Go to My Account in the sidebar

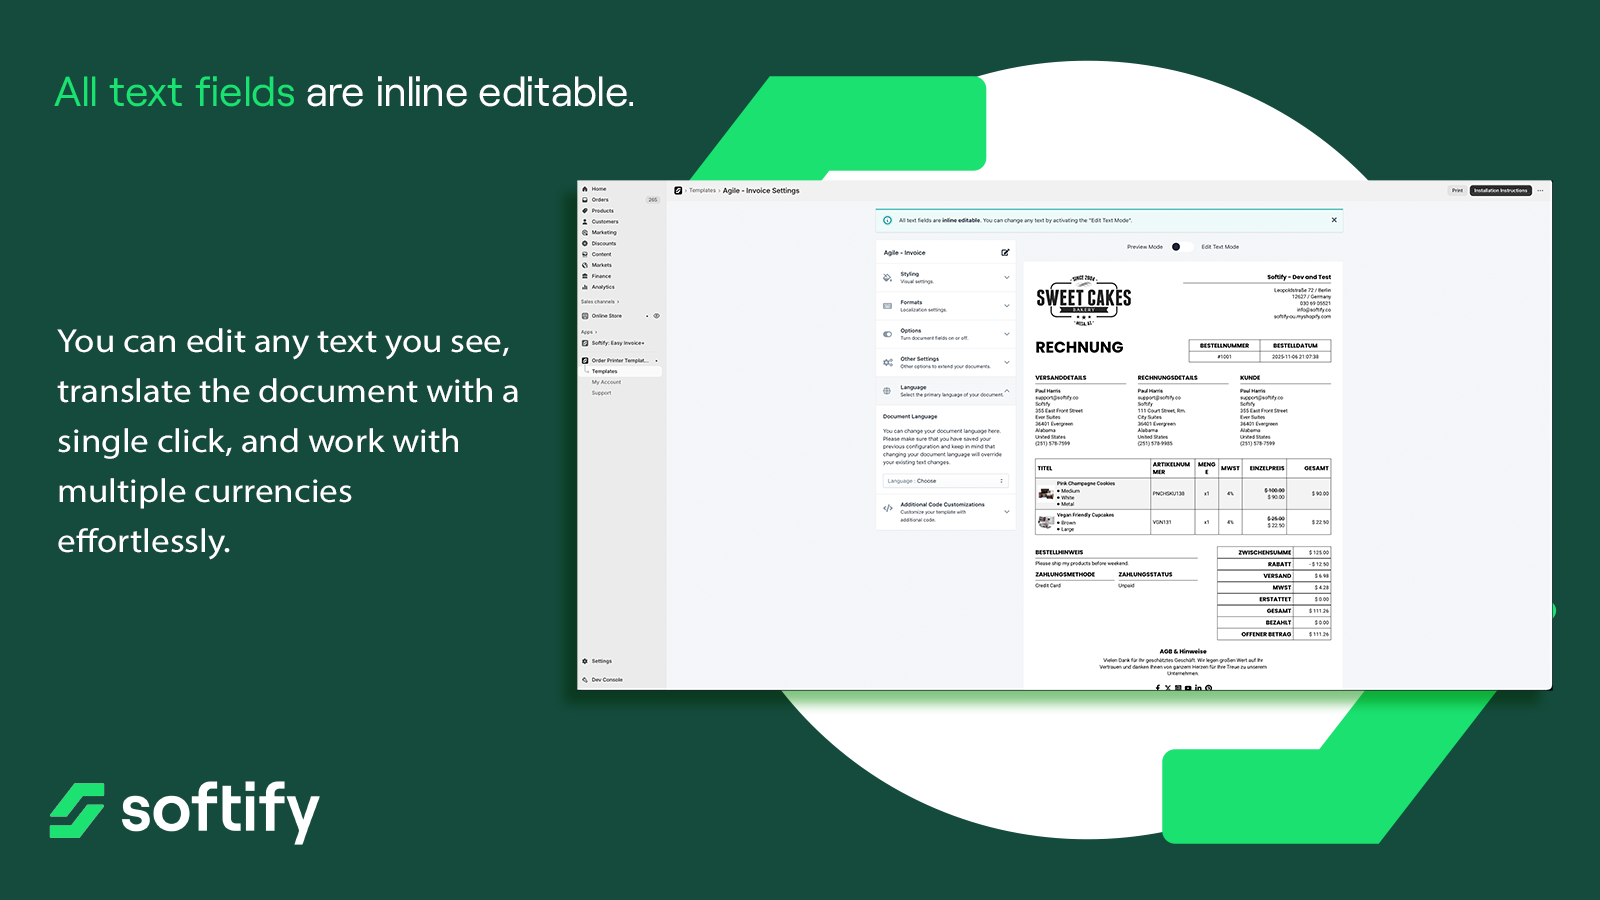(606, 382)
